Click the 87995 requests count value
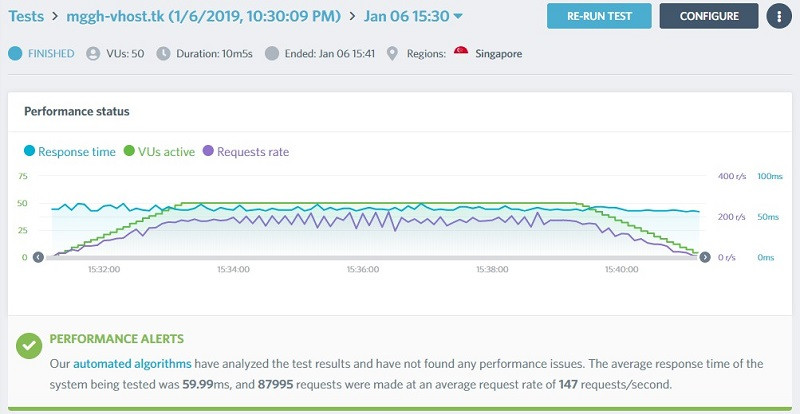This screenshot has width=800, height=414. click(x=276, y=384)
